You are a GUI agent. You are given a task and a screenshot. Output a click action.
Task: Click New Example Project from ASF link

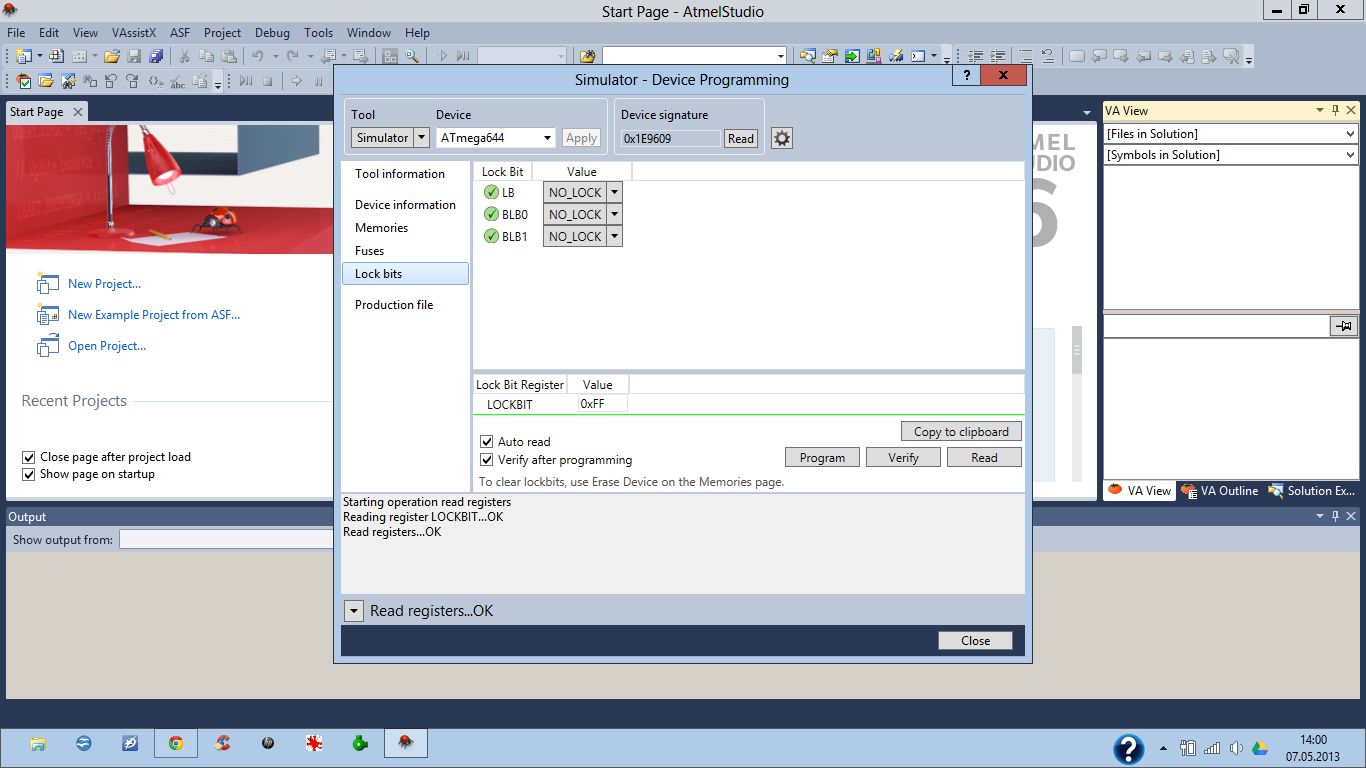154,315
